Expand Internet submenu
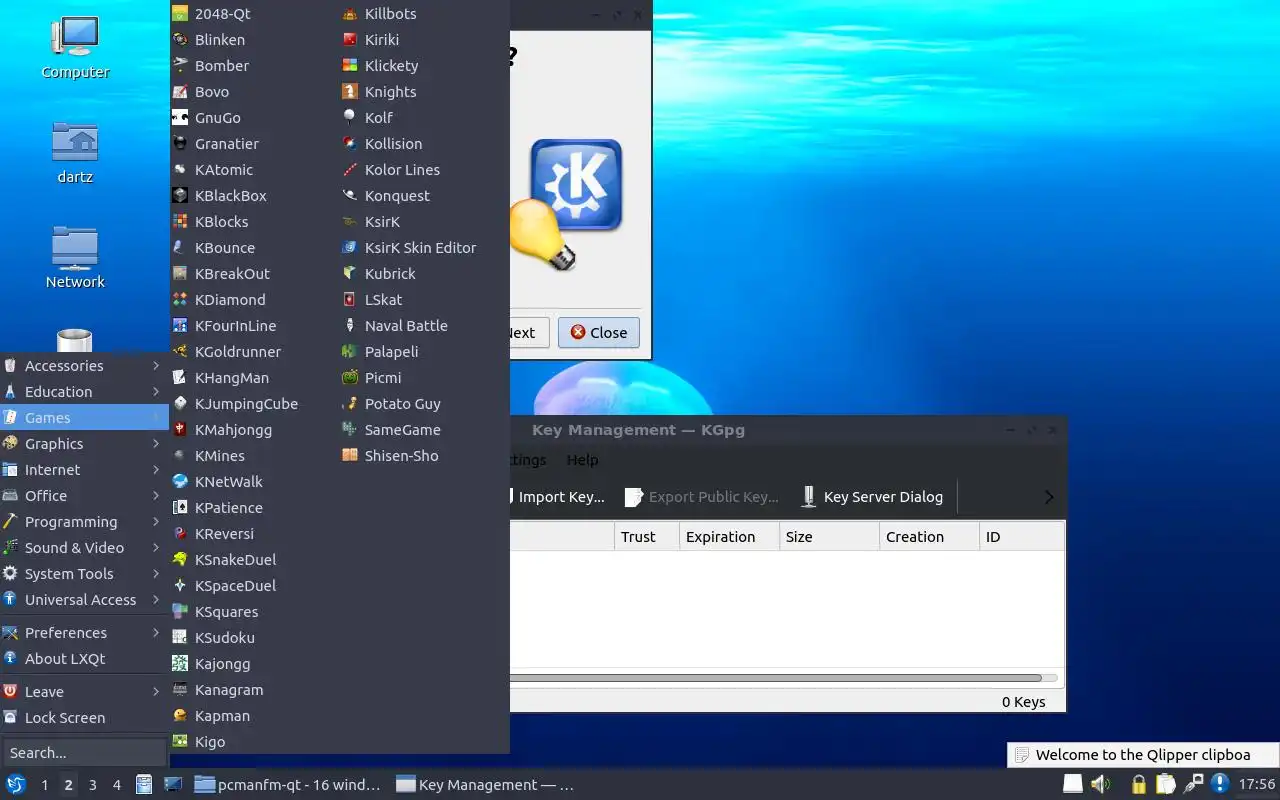 pyautogui.click(x=84, y=470)
